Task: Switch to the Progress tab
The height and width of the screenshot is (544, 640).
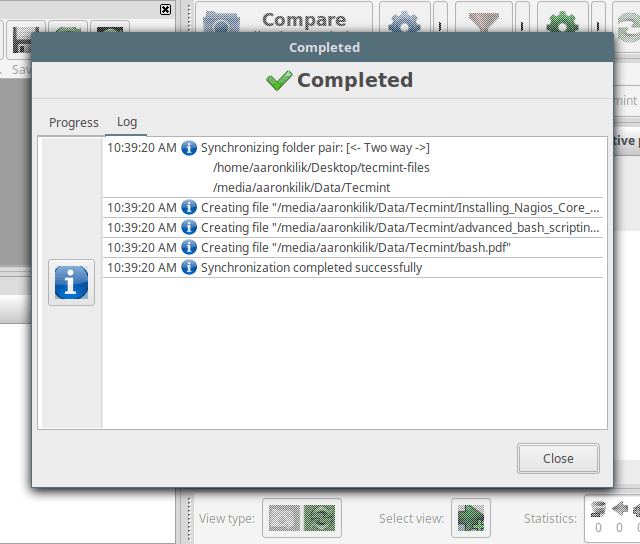Action: pyautogui.click(x=74, y=122)
